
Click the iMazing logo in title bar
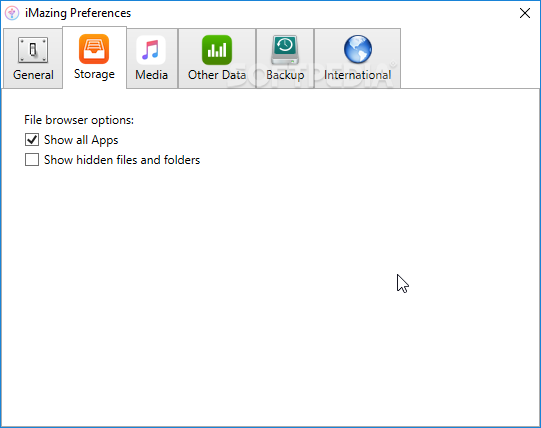click(12, 13)
